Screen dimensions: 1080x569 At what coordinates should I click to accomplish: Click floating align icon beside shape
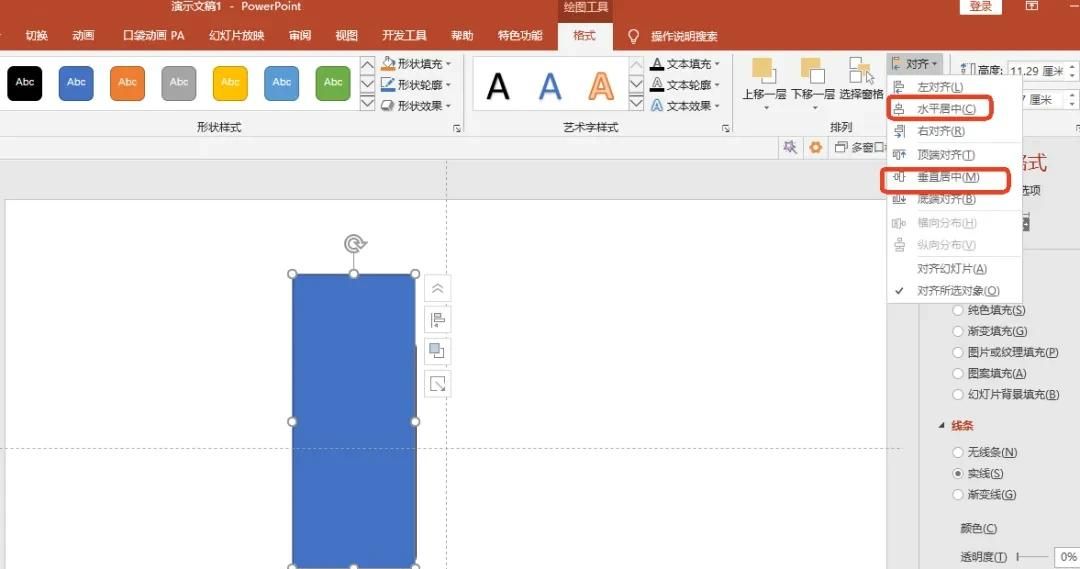click(437, 320)
